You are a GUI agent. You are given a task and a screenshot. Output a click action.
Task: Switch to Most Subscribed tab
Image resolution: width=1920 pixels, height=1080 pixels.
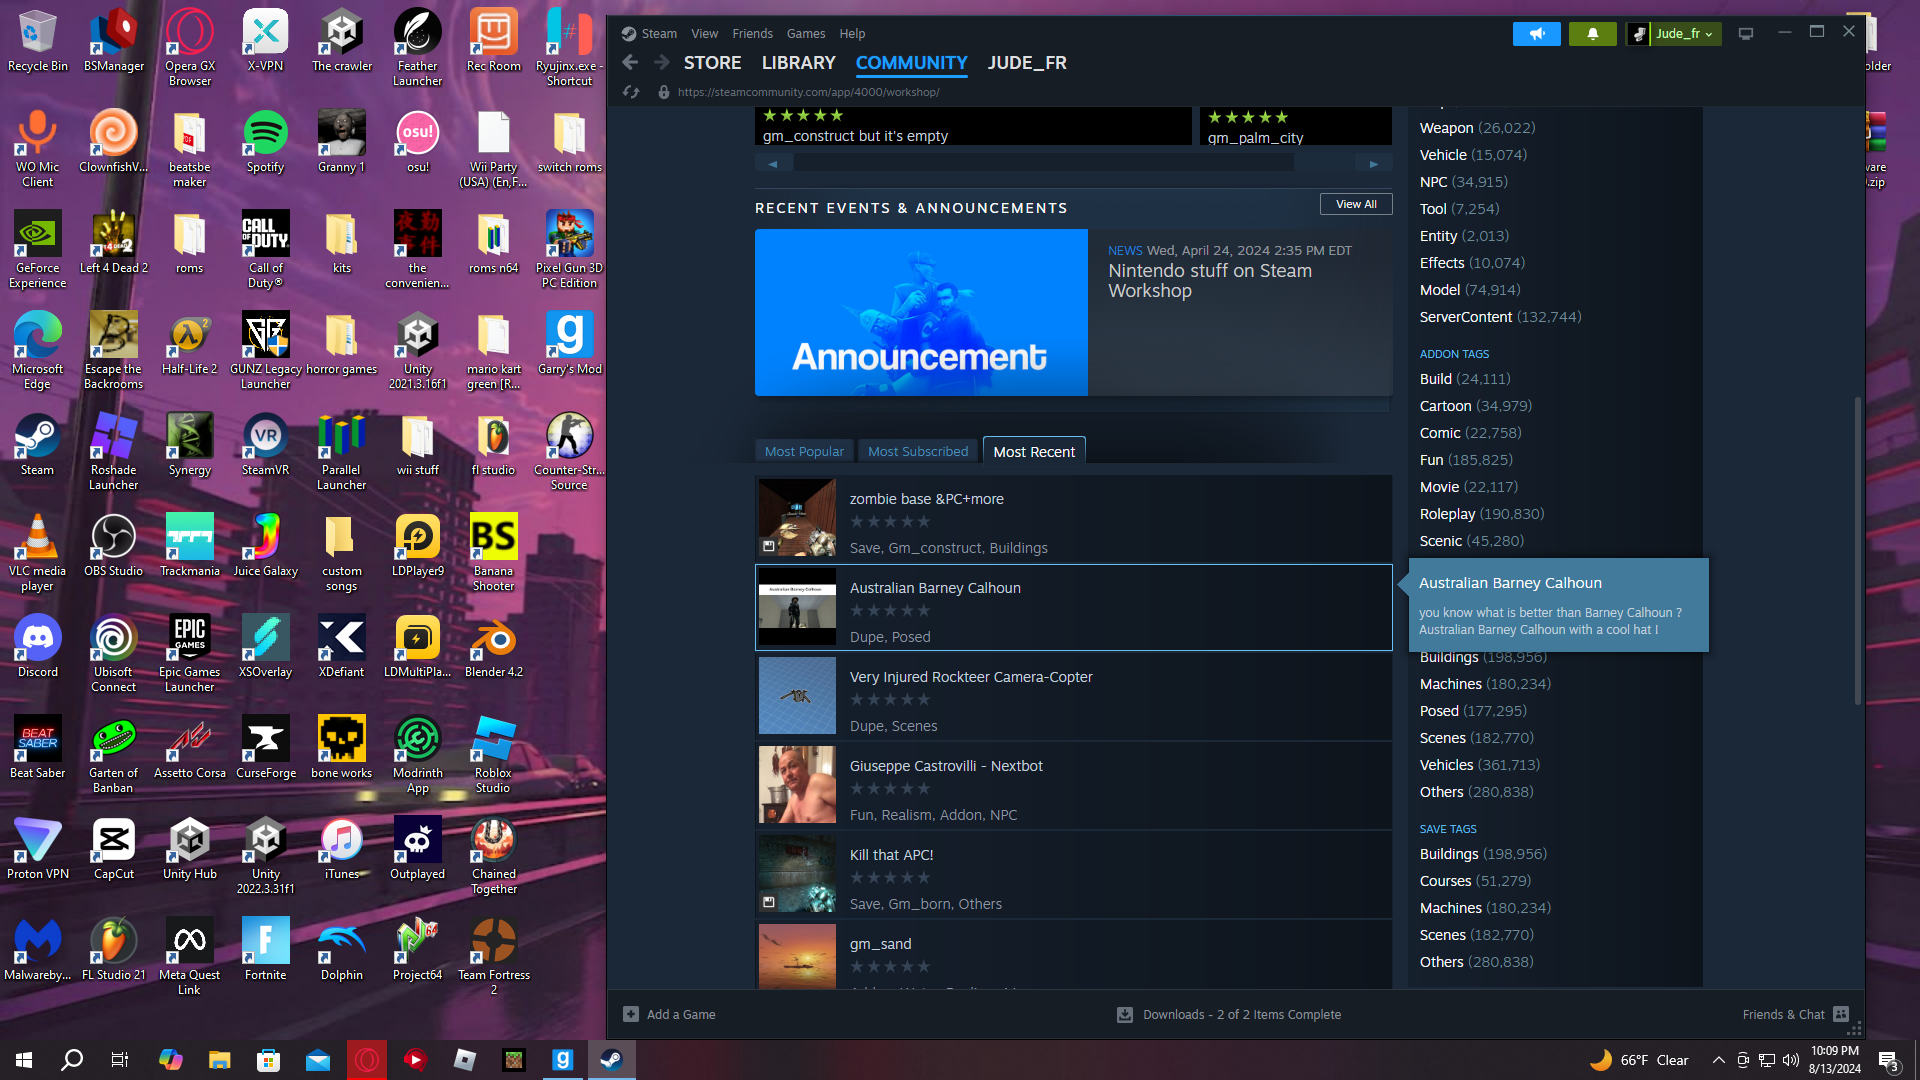click(918, 452)
